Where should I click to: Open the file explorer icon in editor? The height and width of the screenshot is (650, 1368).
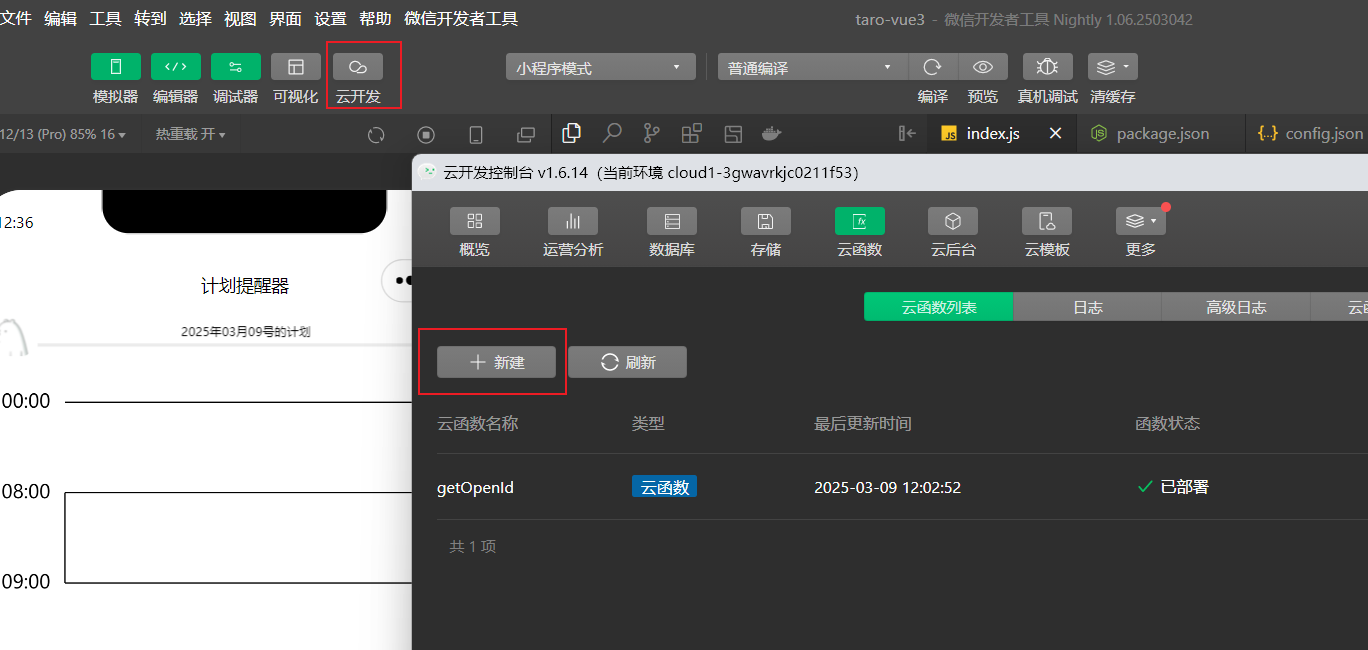(572, 133)
